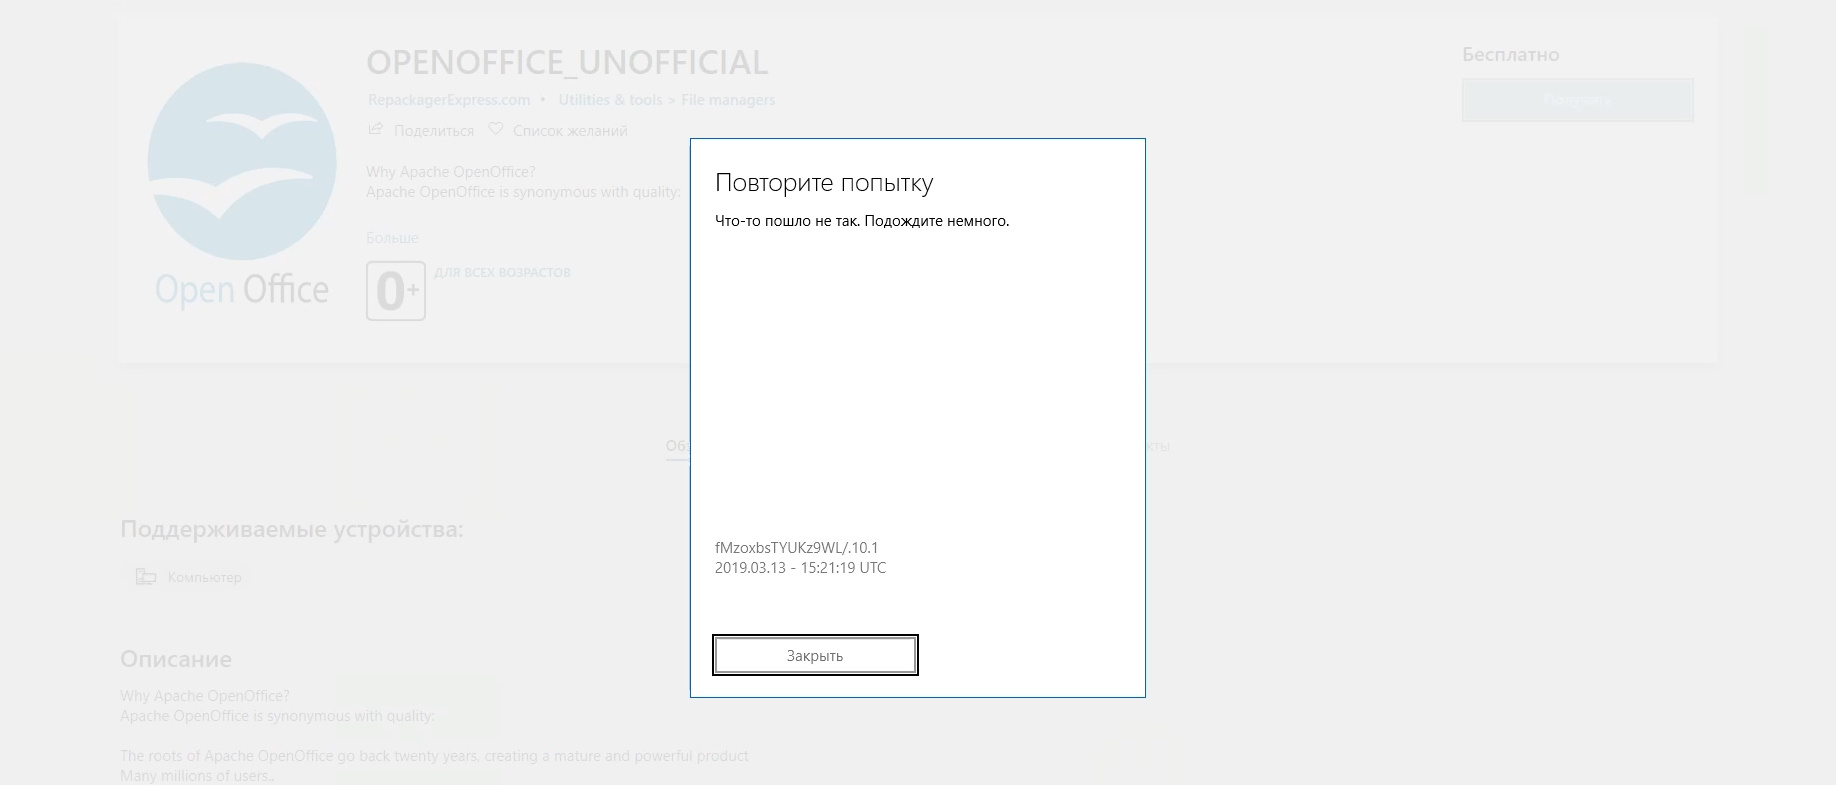Screen dimensions: 1836x785
Task: Open the RepackagerExpress.com publisher link
Action: pos(449,100)
